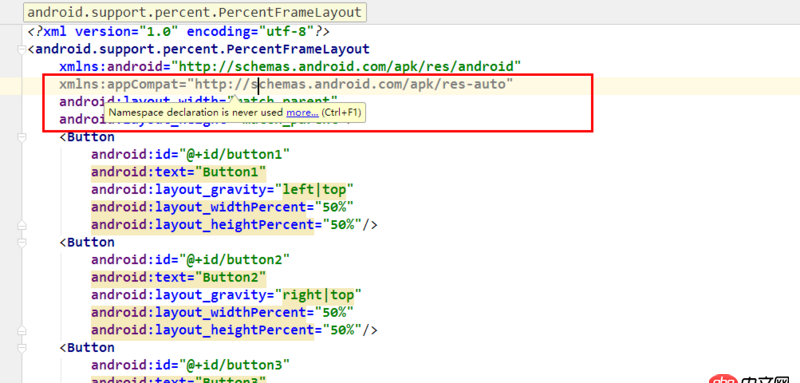Screen dimensions: 800x383
Task: Collapse the PercentFrameLayout root tag fold marker
Action: (21, 49)
